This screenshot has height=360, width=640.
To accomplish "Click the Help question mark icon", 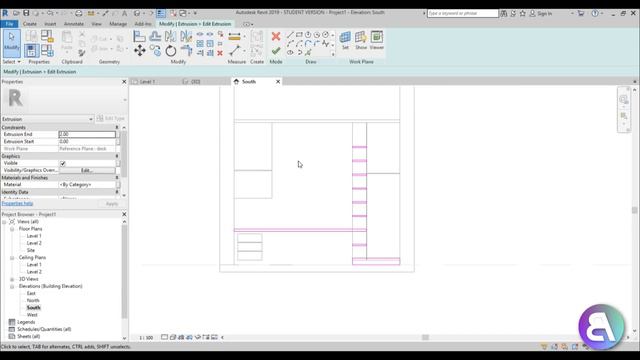I will coord(595,13).
